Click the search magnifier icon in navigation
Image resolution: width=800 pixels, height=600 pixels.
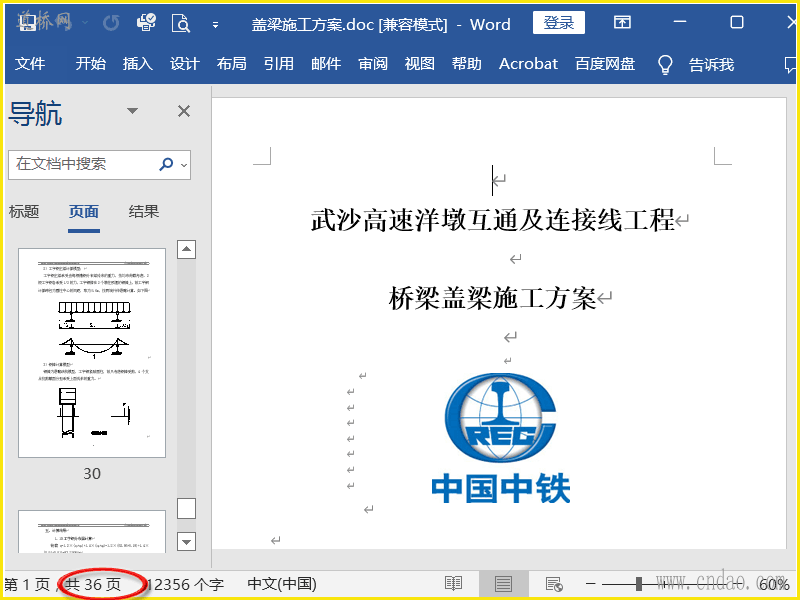pos(166,164)
